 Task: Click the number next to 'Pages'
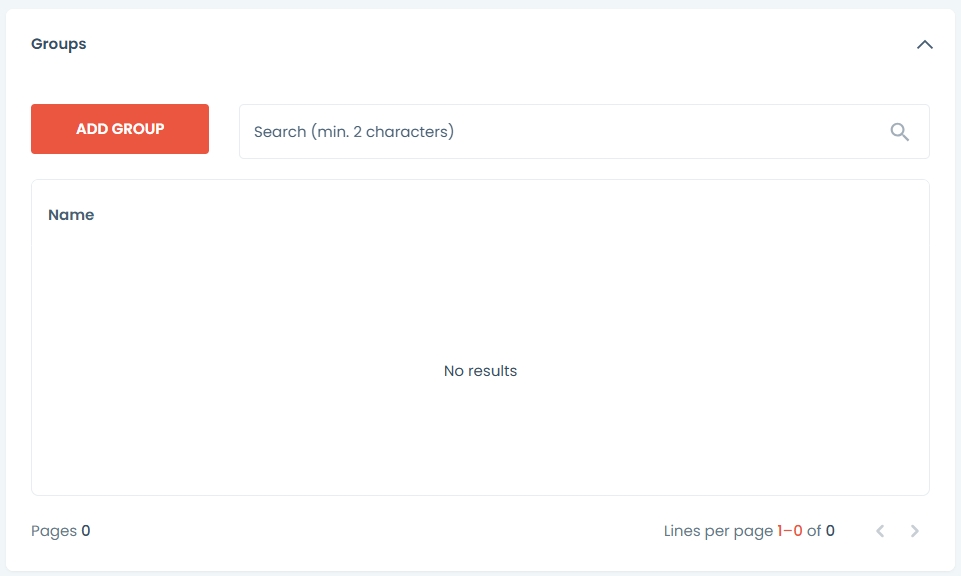(86, 531)
